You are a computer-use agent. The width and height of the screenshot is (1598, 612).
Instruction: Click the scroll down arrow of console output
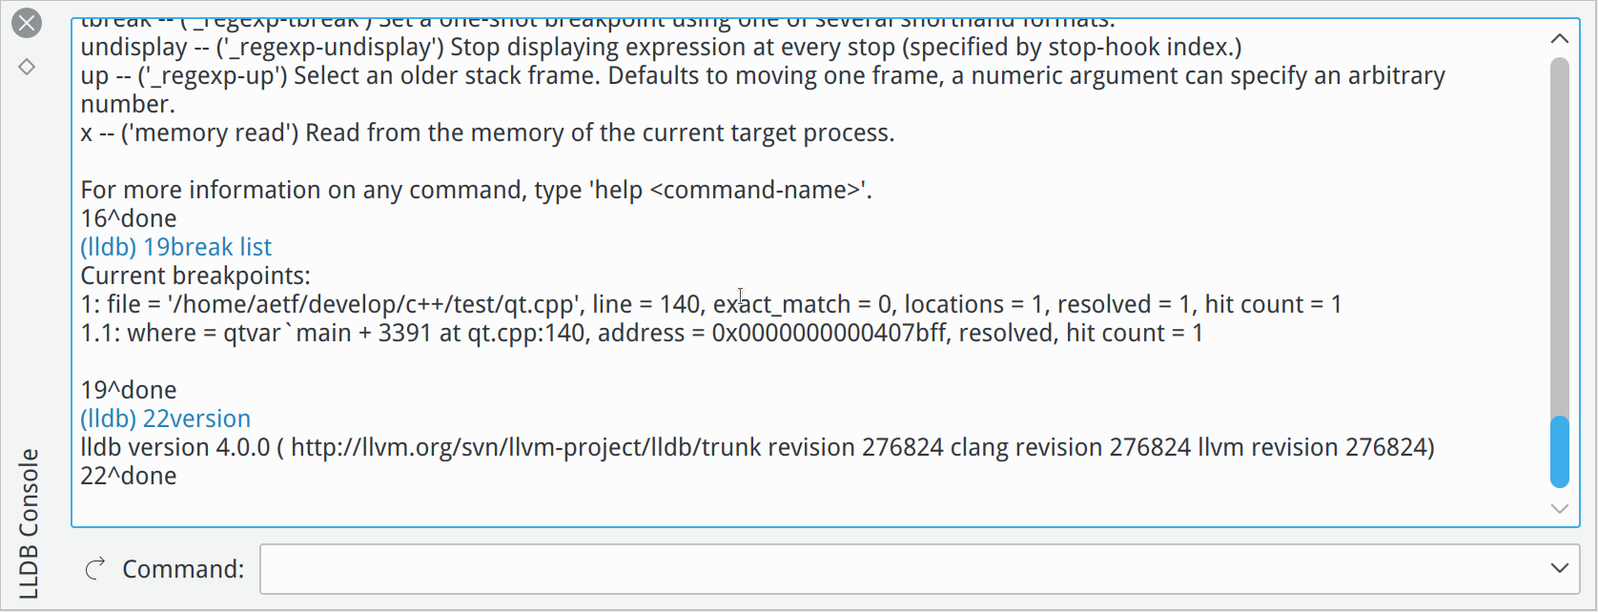point(1559,509)
